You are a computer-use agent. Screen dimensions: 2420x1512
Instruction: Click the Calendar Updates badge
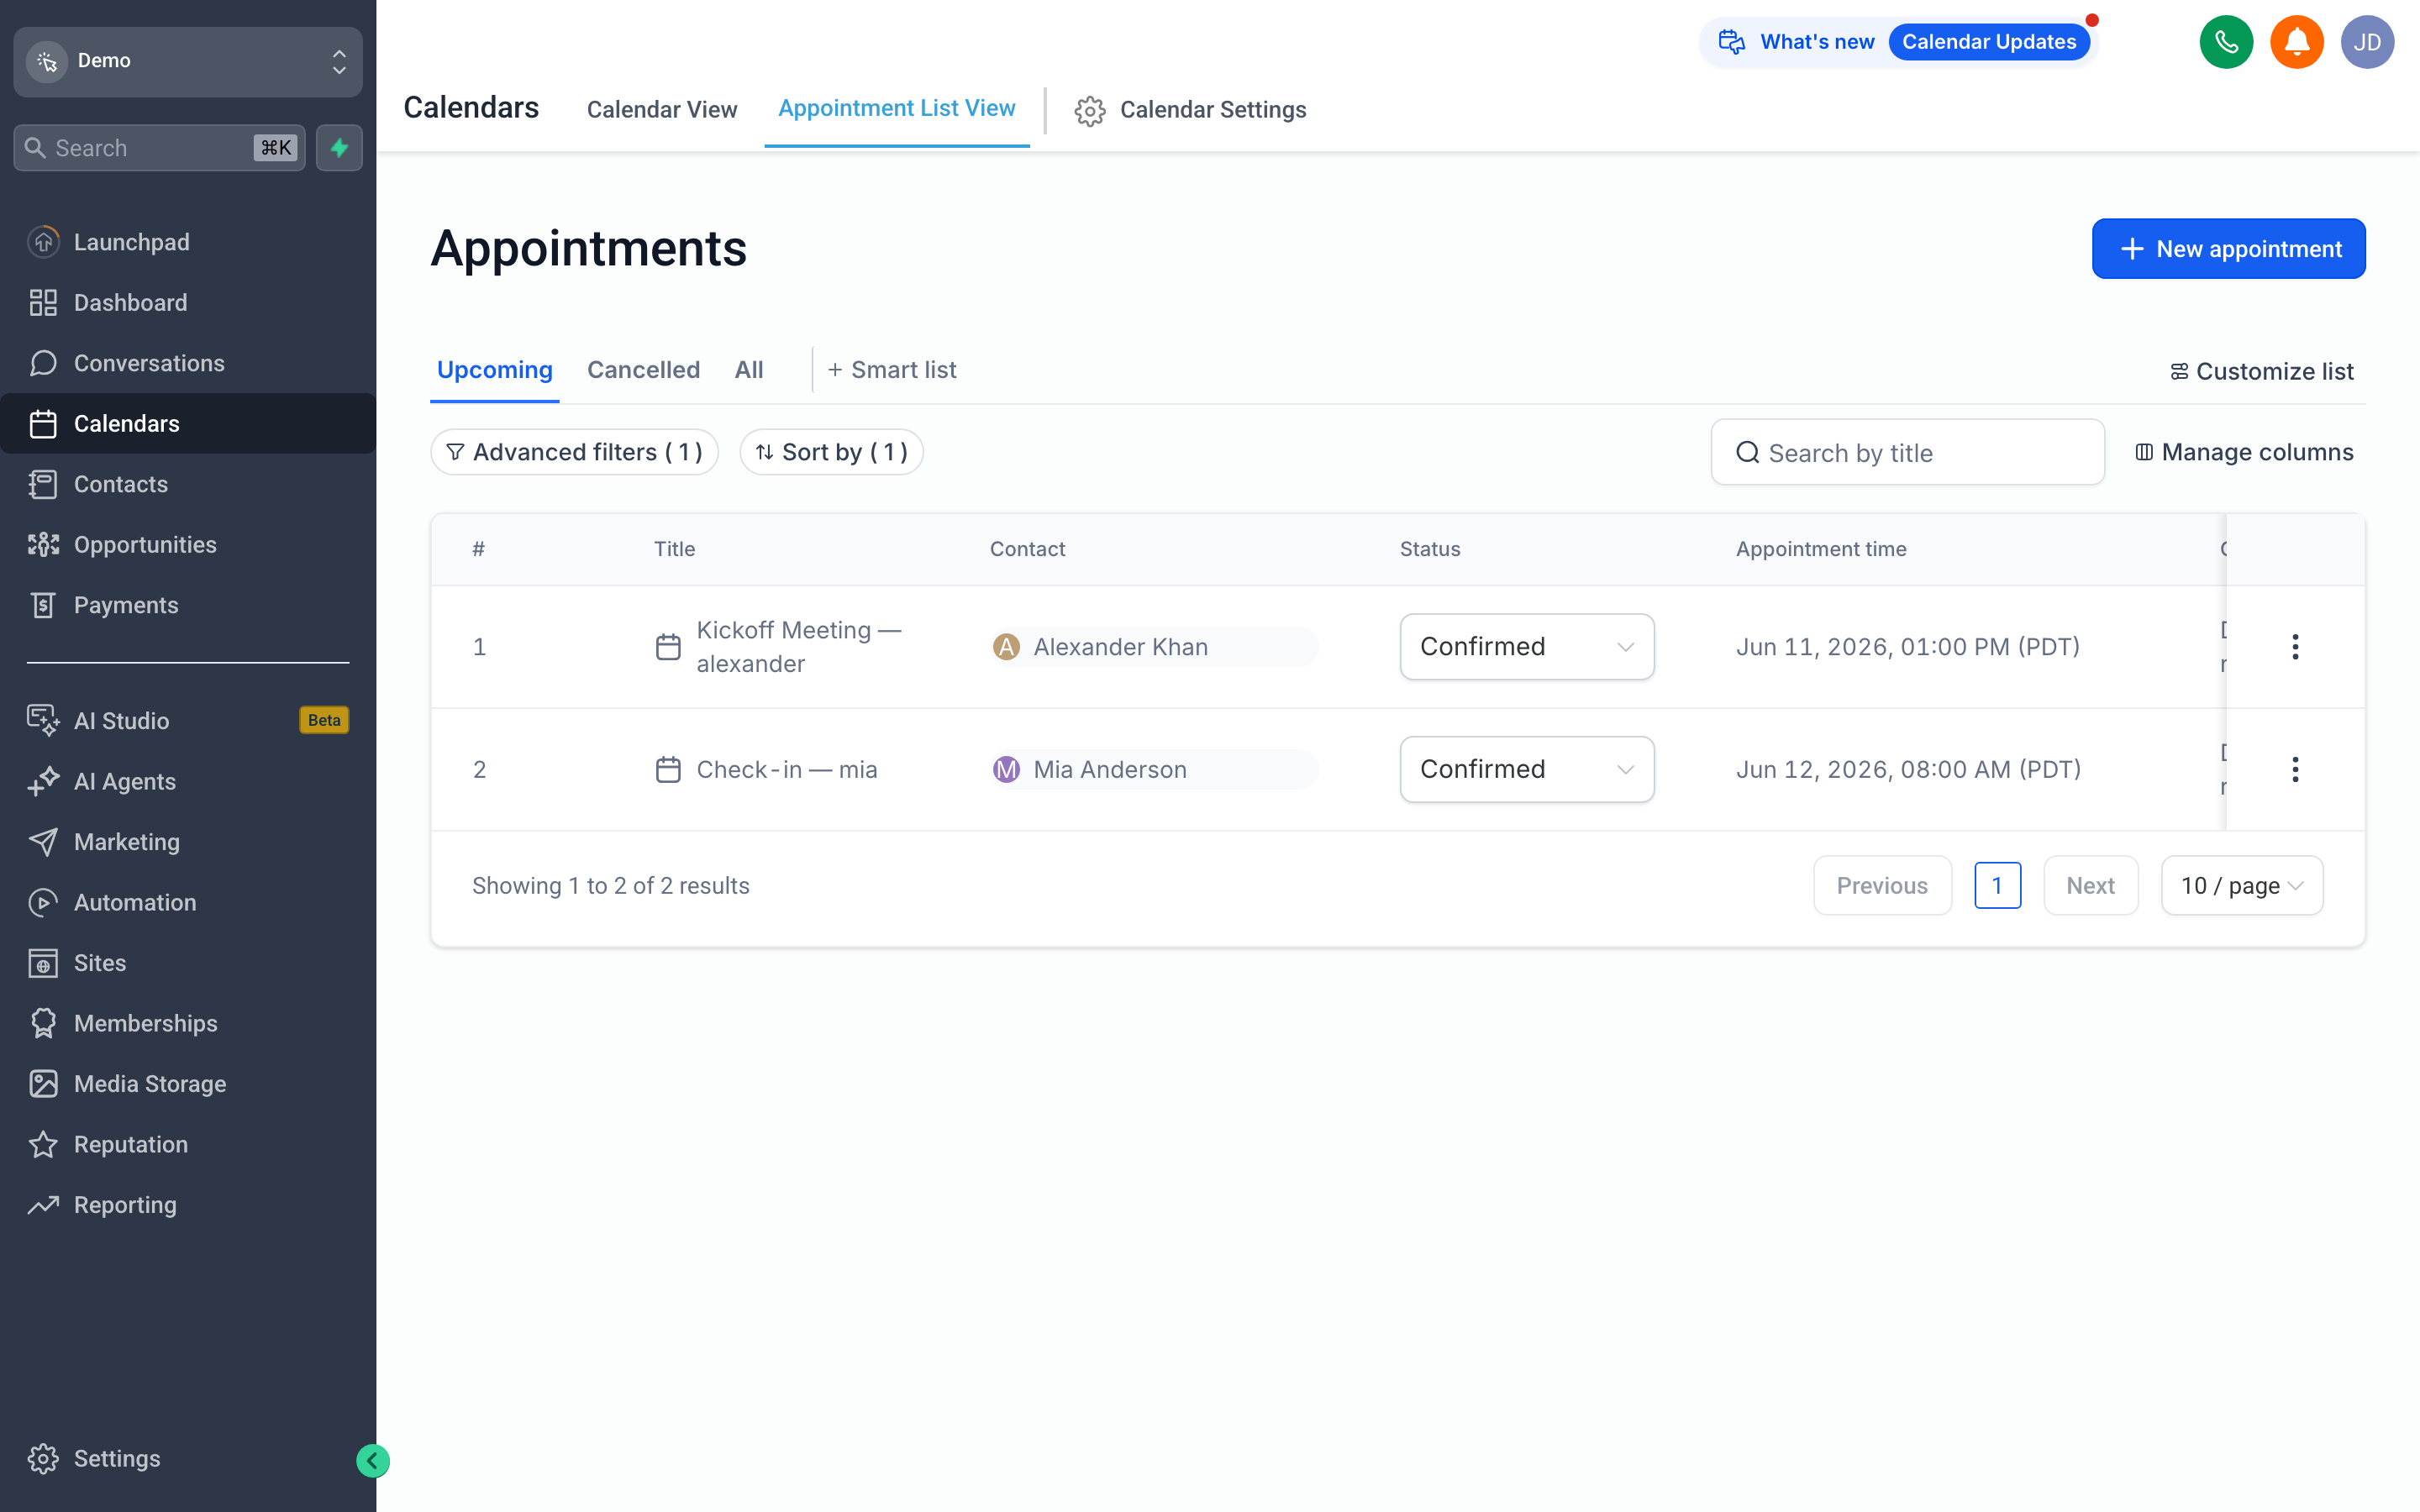(x=1988, y=42)
